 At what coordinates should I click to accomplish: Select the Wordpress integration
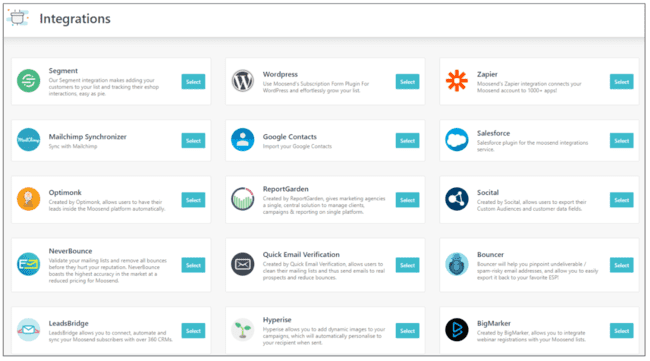[x=407, y=82]
